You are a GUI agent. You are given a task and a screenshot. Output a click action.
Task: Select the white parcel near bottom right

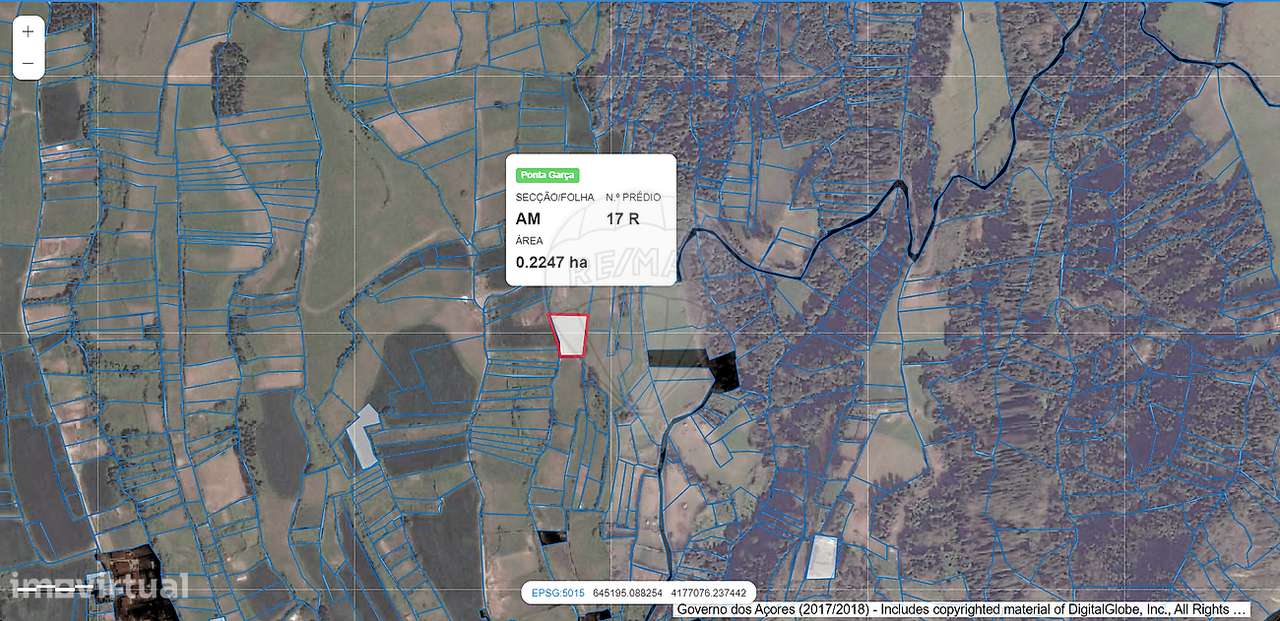[x=822, y=557]
